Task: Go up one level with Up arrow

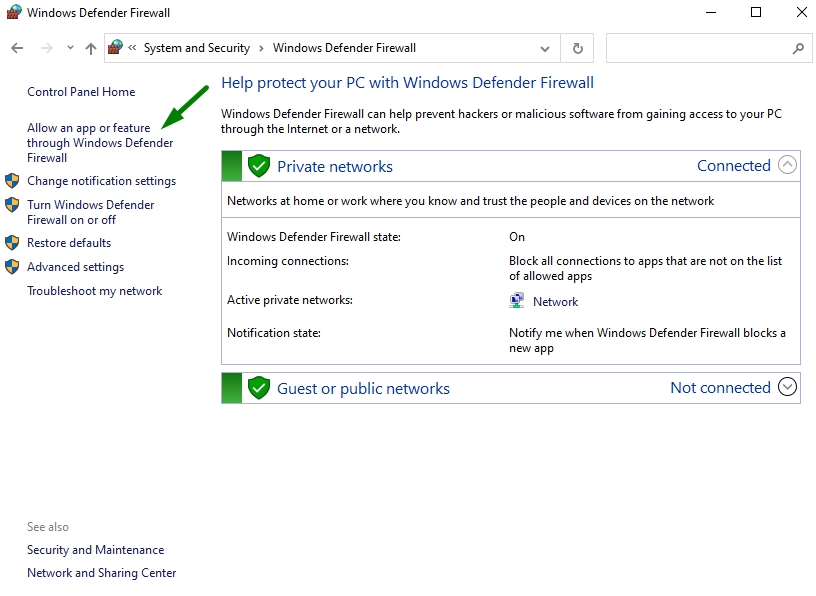Action: [91, 48]
